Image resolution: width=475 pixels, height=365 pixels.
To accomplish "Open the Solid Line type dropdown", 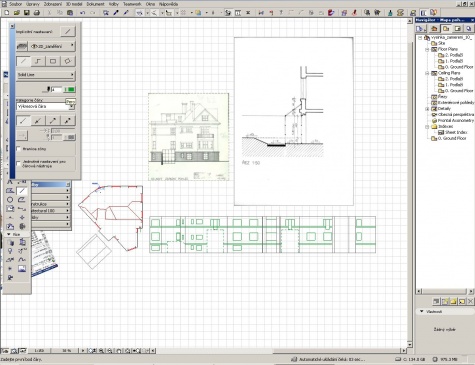I will [46, 75].
